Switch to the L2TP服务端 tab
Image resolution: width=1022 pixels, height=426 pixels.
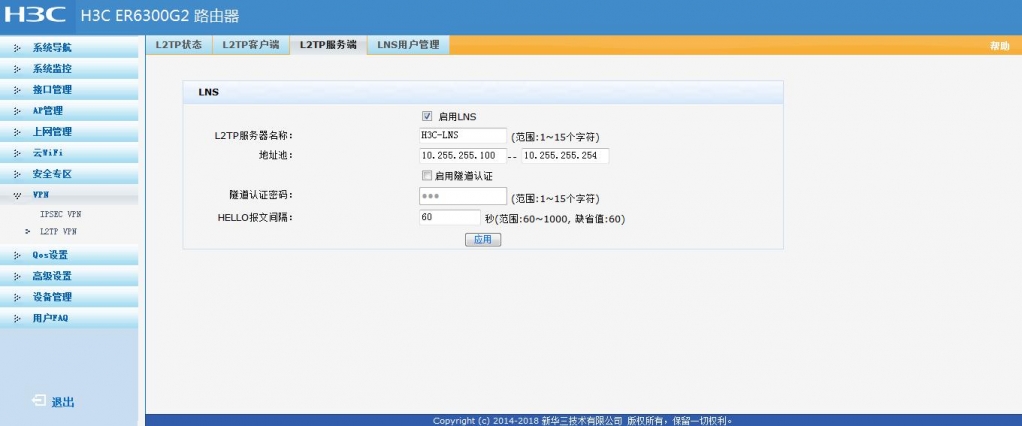[x=328, y=45]
